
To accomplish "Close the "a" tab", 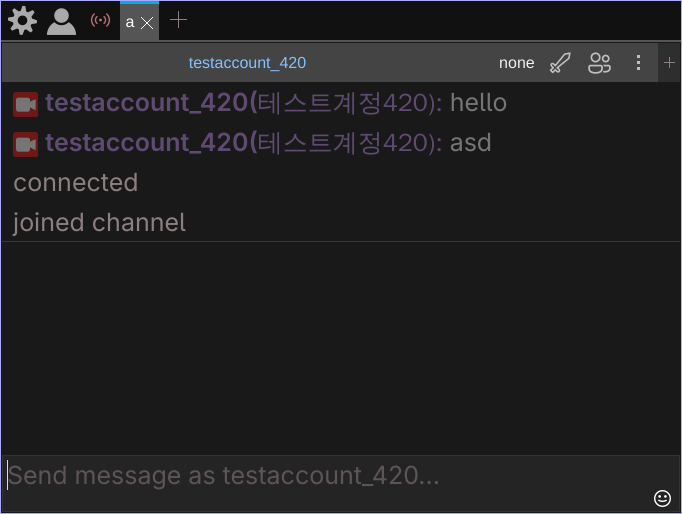I will pos(148,23).
